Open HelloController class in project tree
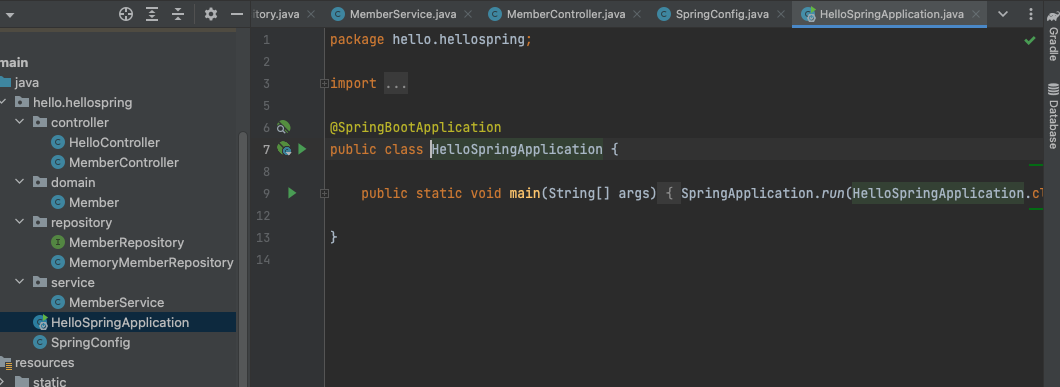Viewport: 1060px width, 387px height. 114,143
